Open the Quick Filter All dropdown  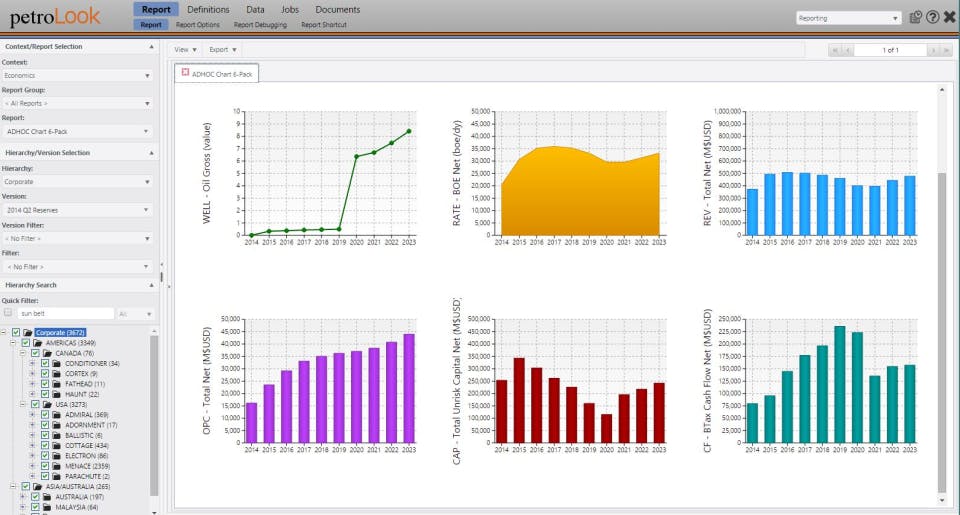tap(135, 314)
